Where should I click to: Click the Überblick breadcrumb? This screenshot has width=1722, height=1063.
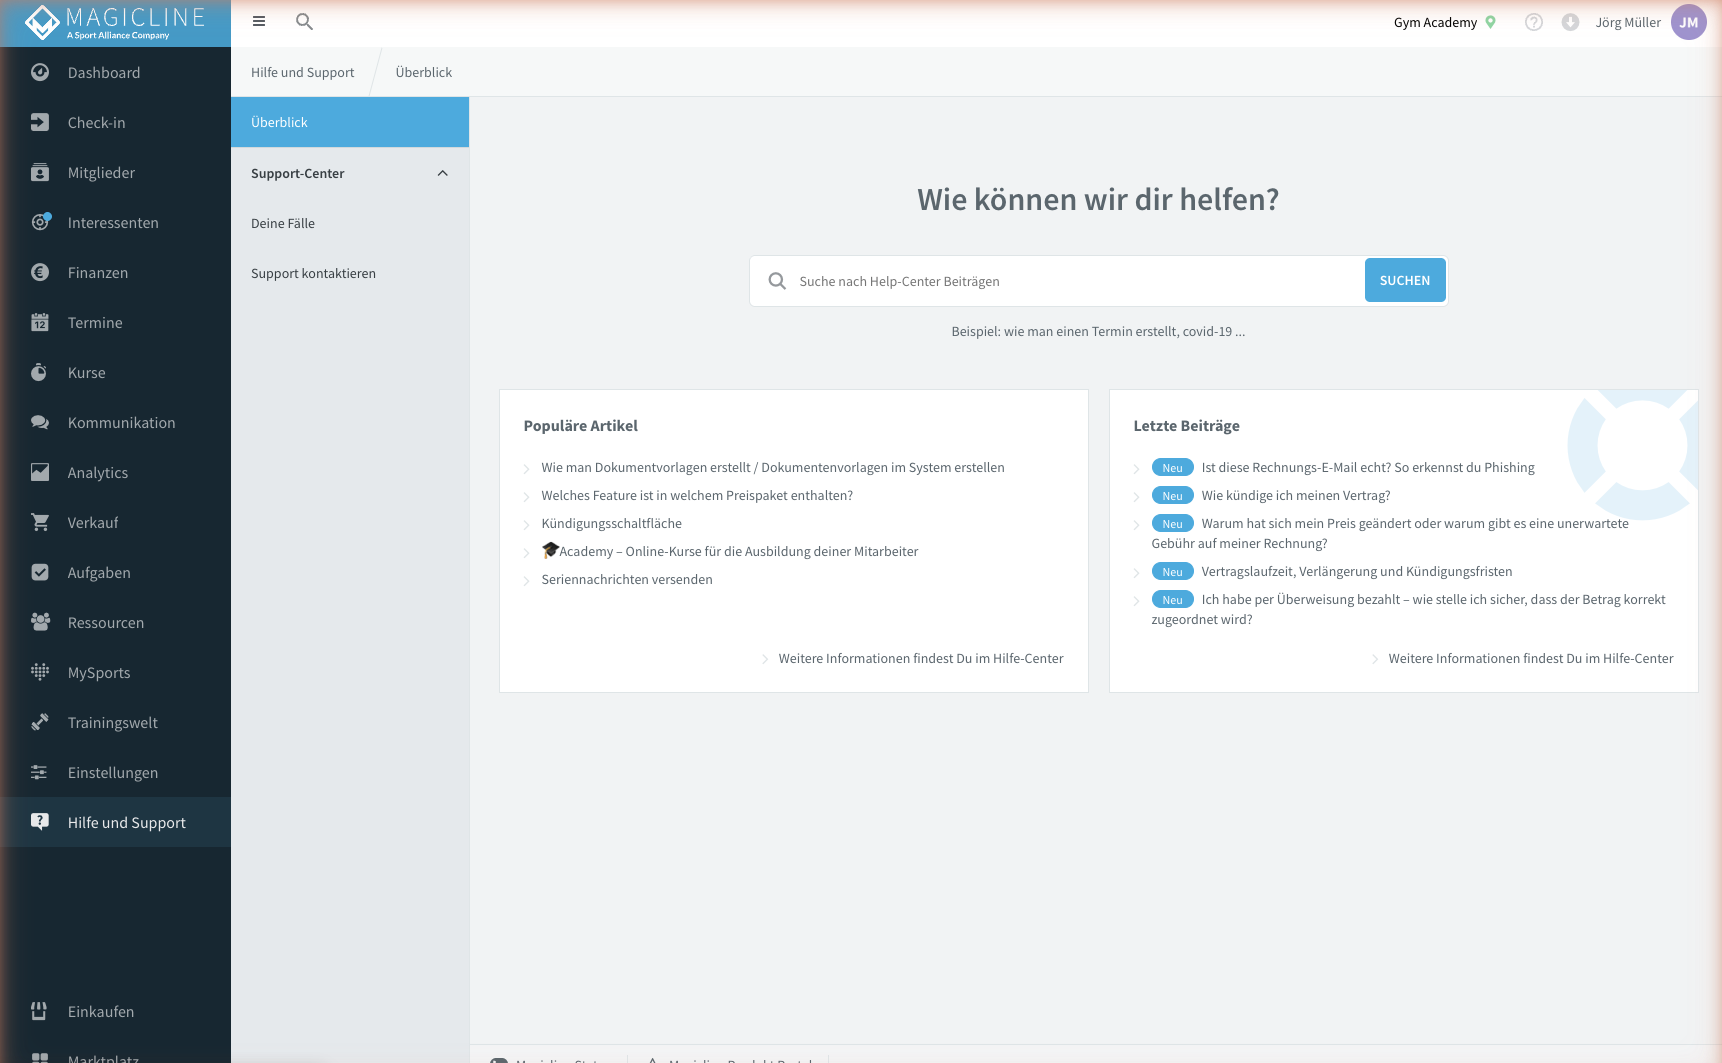pos(424,72)
